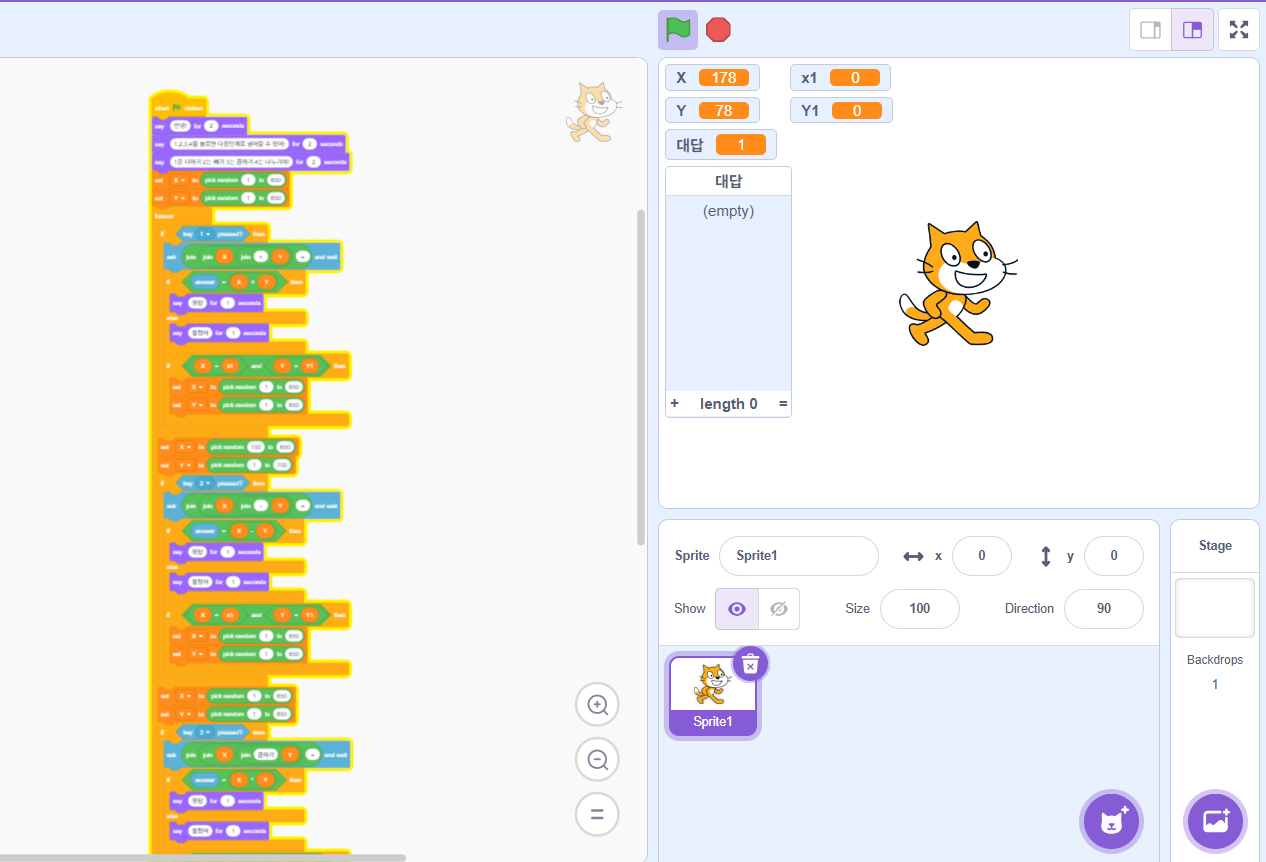
Task: Click the horizontal workspace scrollbar
Action: (x=203, y=858)
